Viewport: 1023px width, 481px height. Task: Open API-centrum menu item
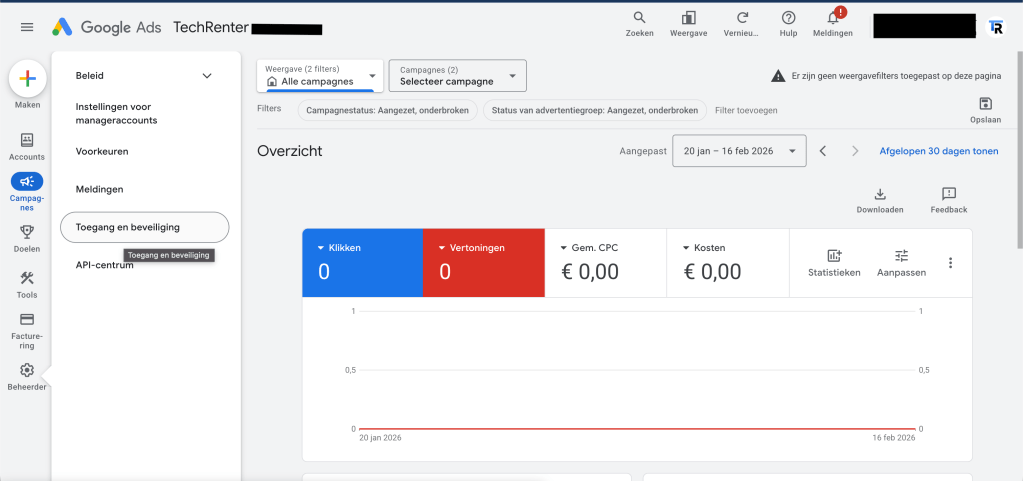[105, 265]
